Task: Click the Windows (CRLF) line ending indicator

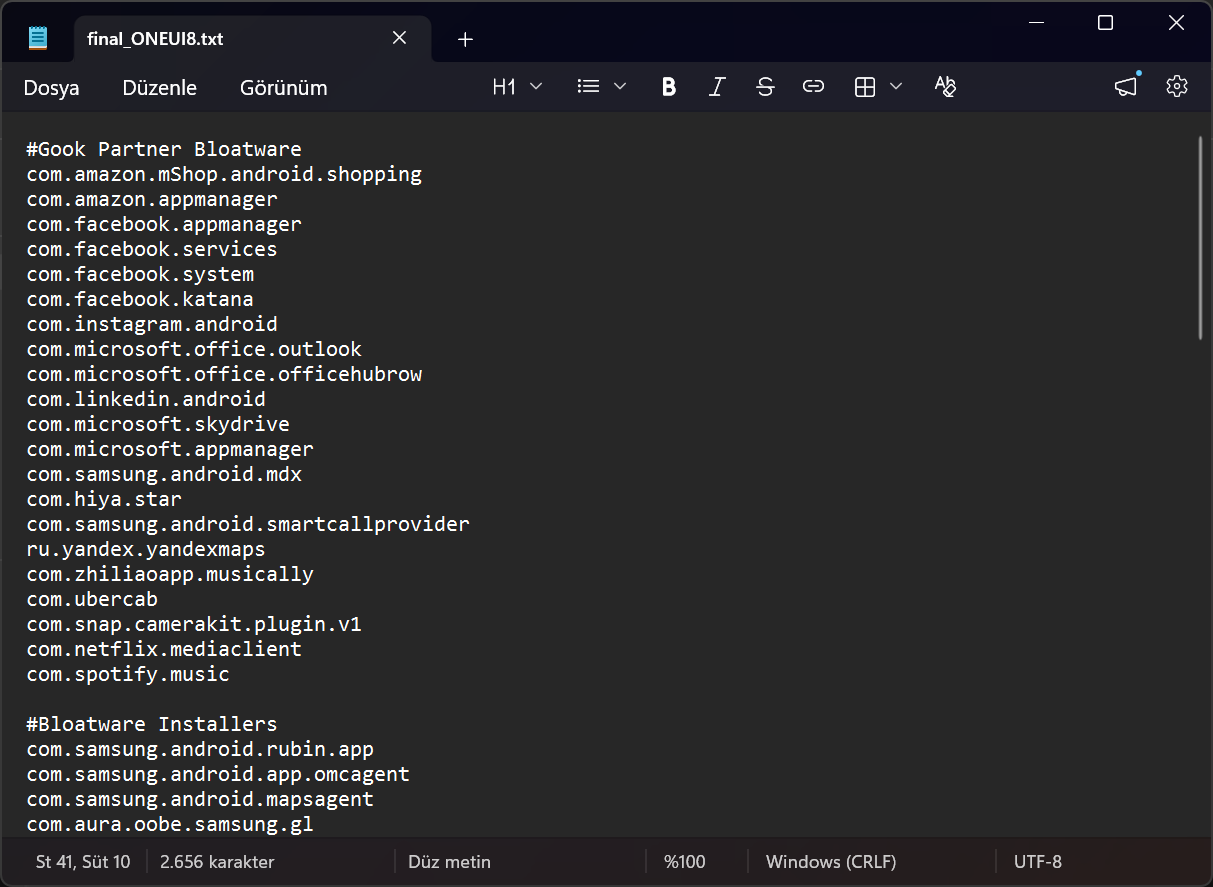Action: coord(831,862)
